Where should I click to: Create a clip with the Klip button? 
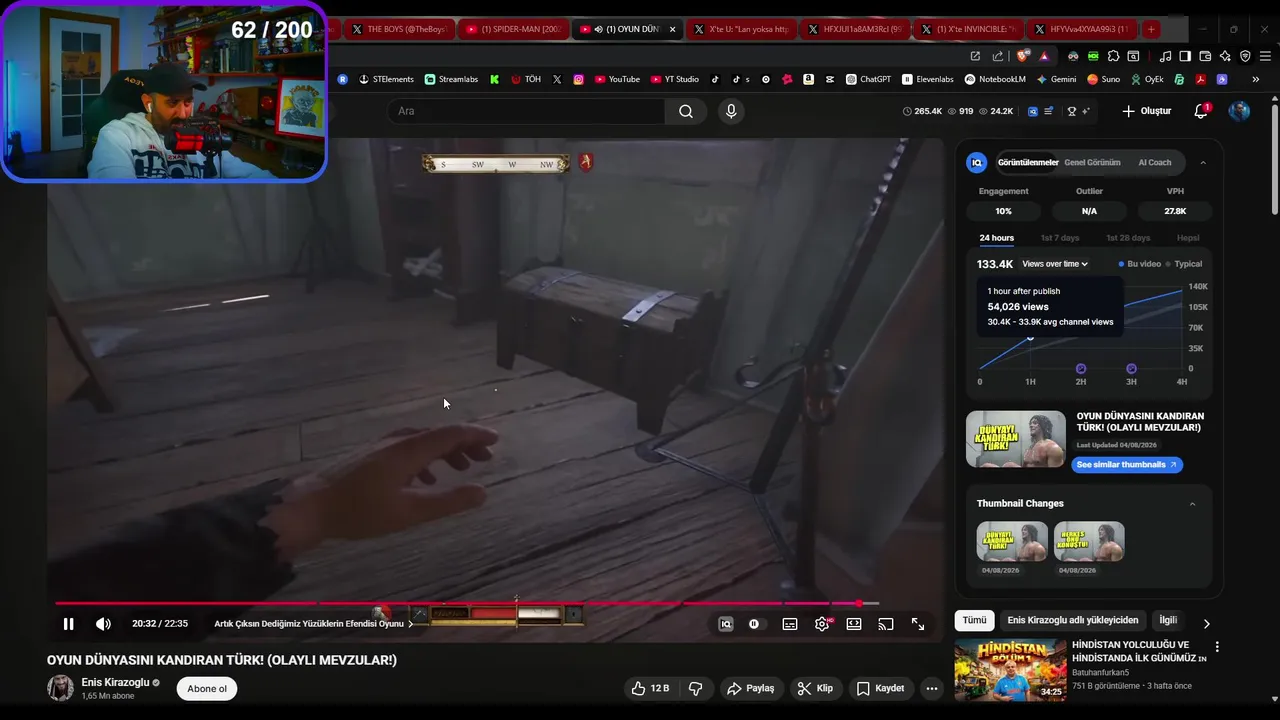tap(815, 688)
